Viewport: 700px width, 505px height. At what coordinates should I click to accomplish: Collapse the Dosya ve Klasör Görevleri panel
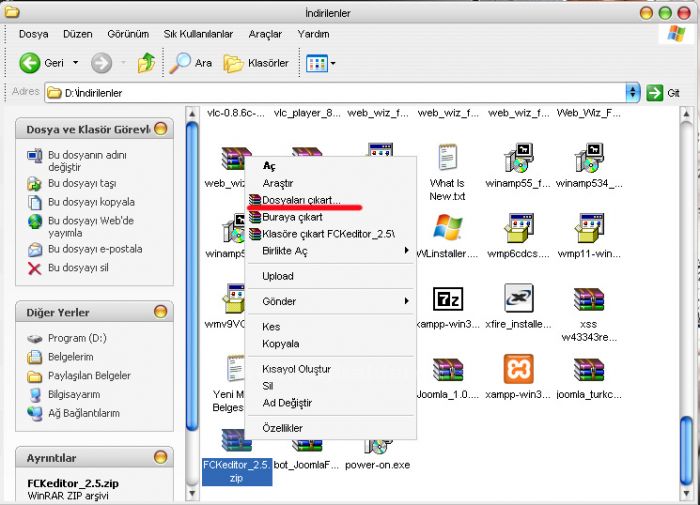(x=161, y=129)
